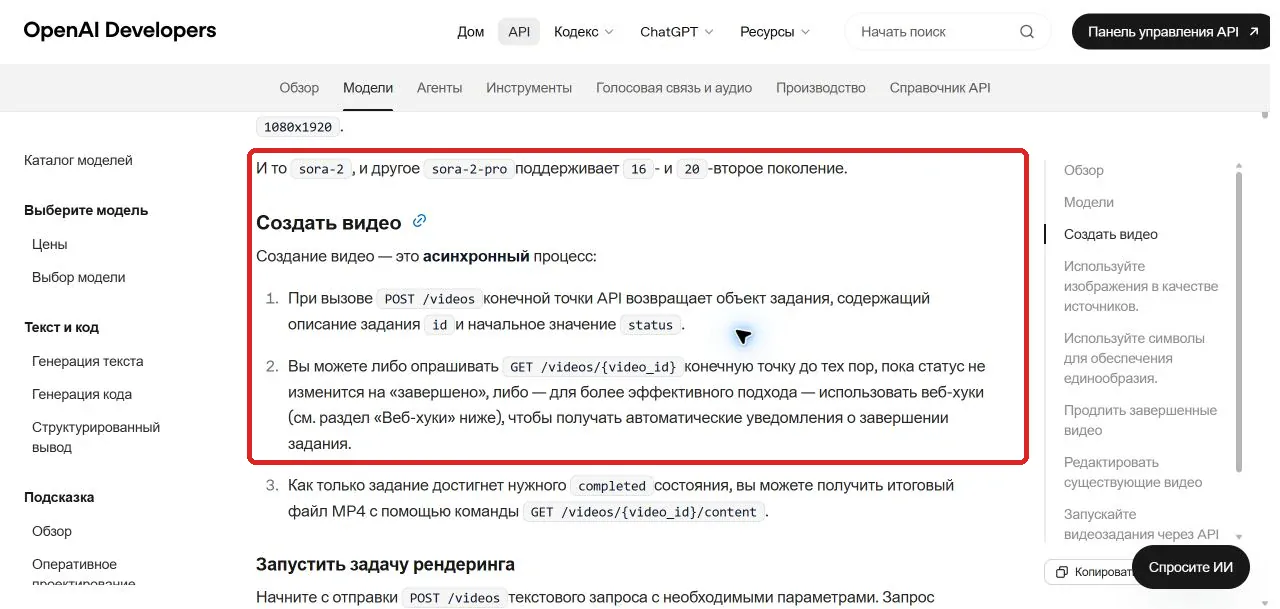Click the Запустить задачу рендеринга heading
Image resolution: width=1280 pixels, height=609 pixels.
click(385, 564)
